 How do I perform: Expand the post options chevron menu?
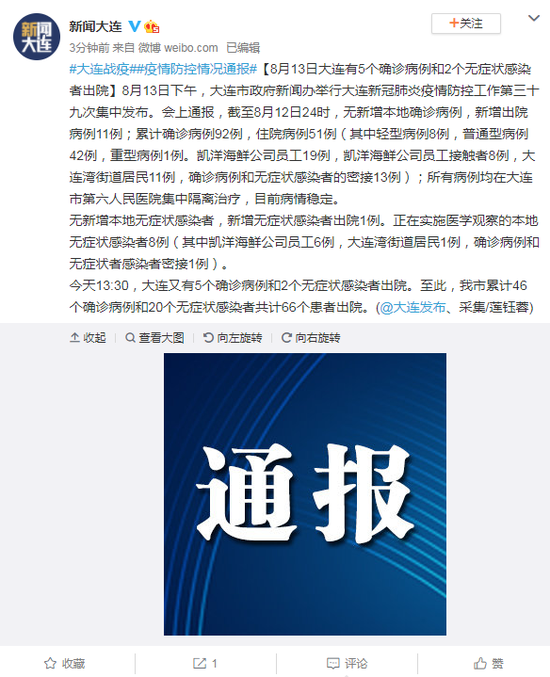(534, 18)
